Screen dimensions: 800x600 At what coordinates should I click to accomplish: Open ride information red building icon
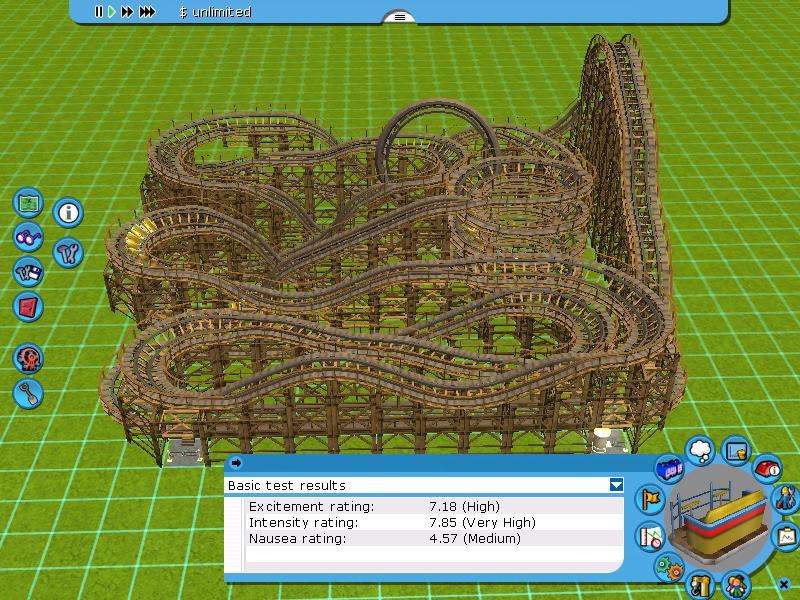coord(767,468)
